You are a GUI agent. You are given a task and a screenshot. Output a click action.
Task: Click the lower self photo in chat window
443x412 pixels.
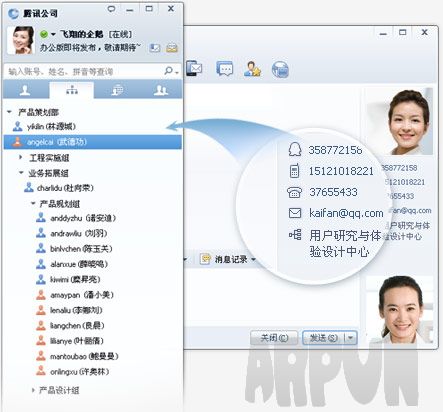(x=399, y=309)
